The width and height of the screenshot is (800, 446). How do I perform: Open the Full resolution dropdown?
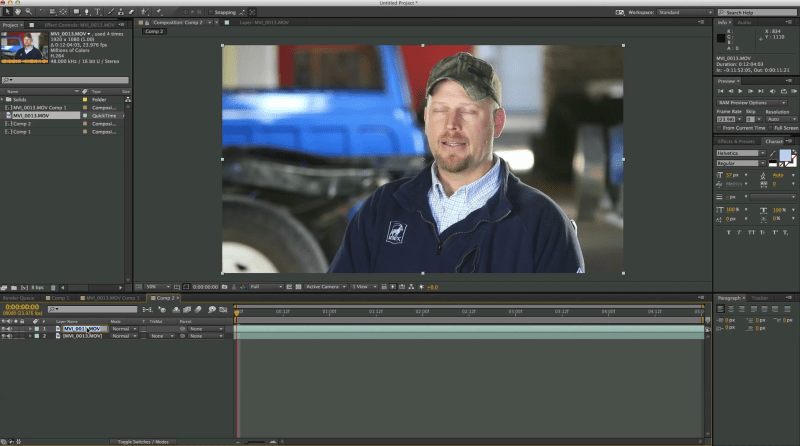click(266, 287)
